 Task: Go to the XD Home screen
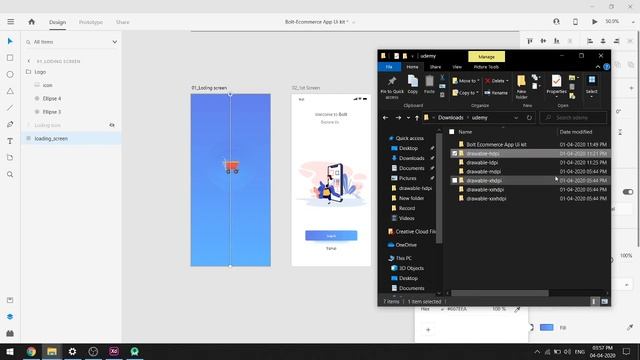31,22
